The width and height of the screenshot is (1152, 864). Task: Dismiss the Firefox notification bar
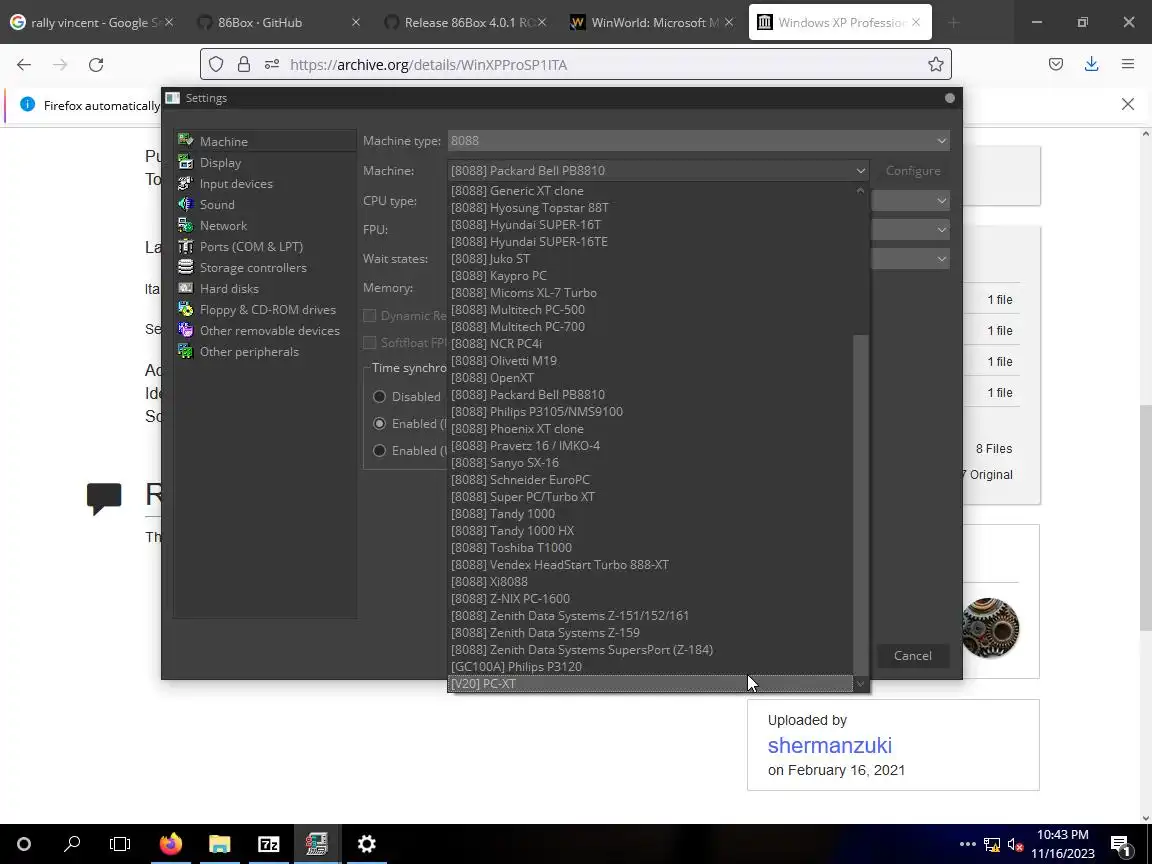(x=1128, y=104)
